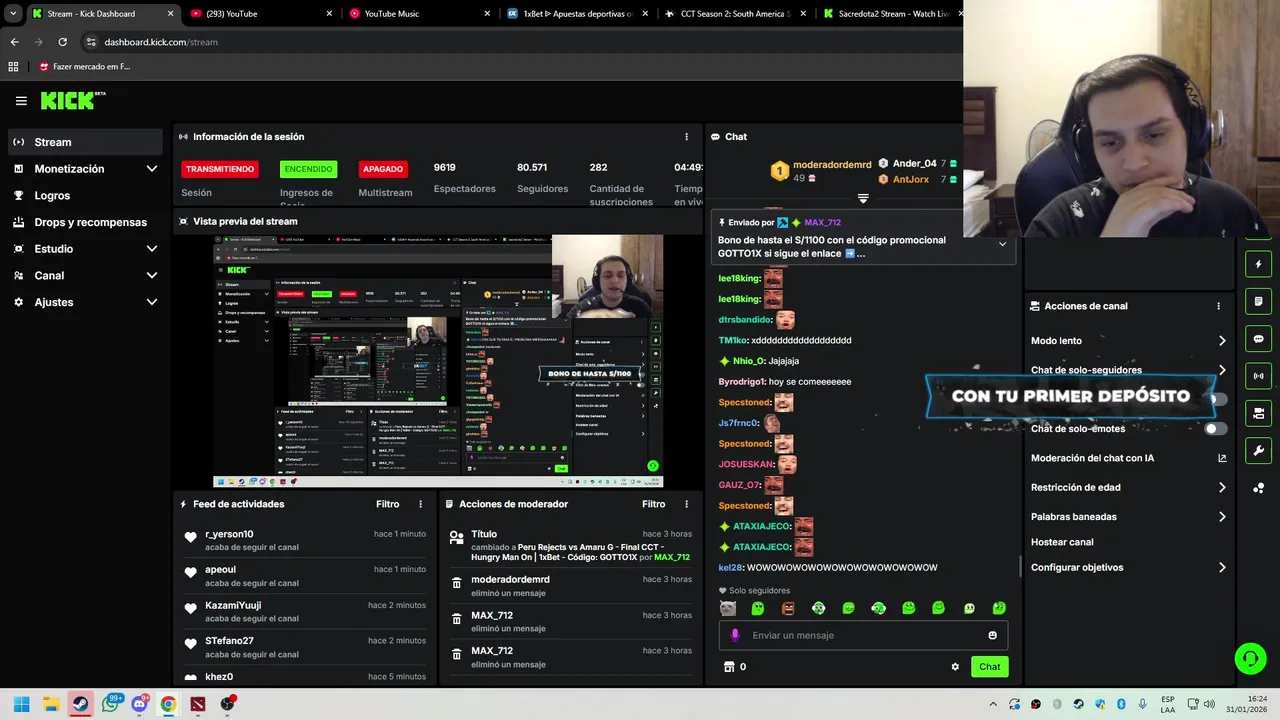1280x720 pixels.
Task: Expand the Ajustes sidebar section
Action: [x=152, y=302]
